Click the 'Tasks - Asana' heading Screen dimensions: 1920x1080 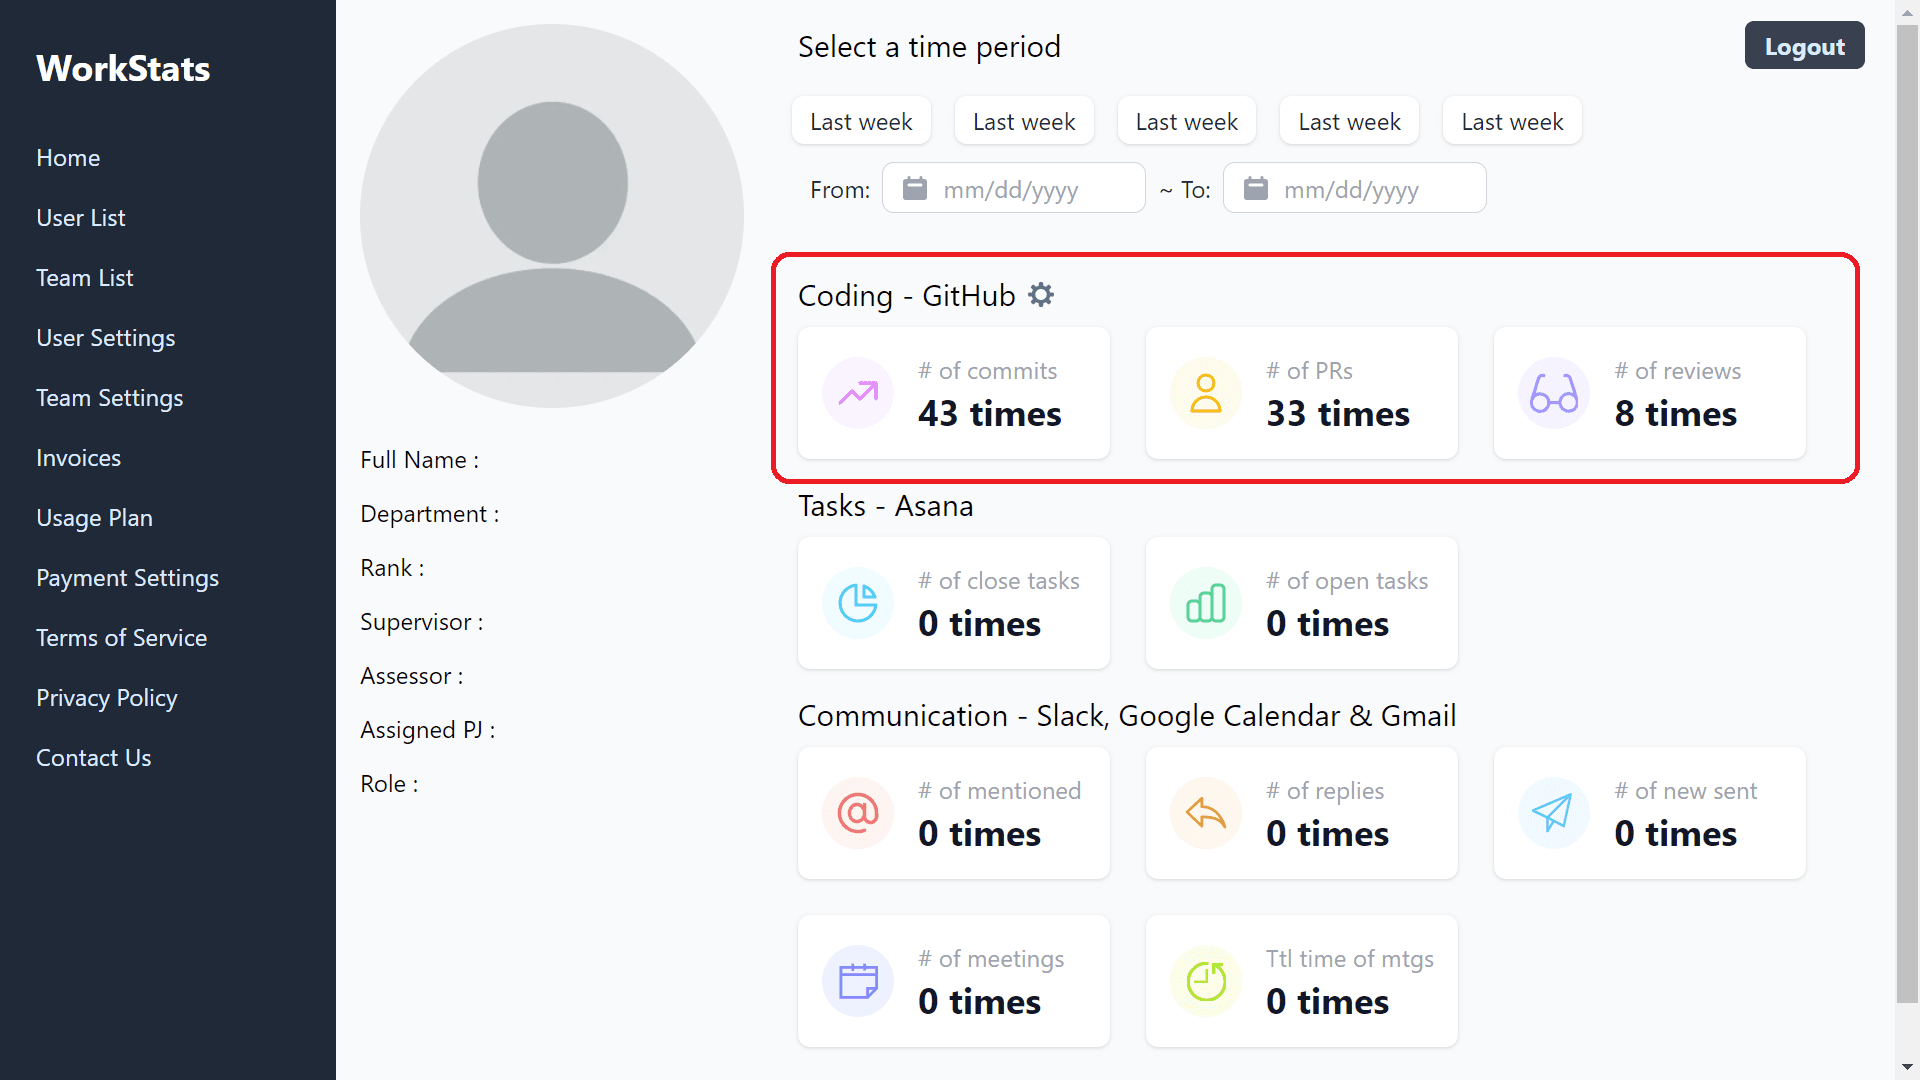coord(885,506)
